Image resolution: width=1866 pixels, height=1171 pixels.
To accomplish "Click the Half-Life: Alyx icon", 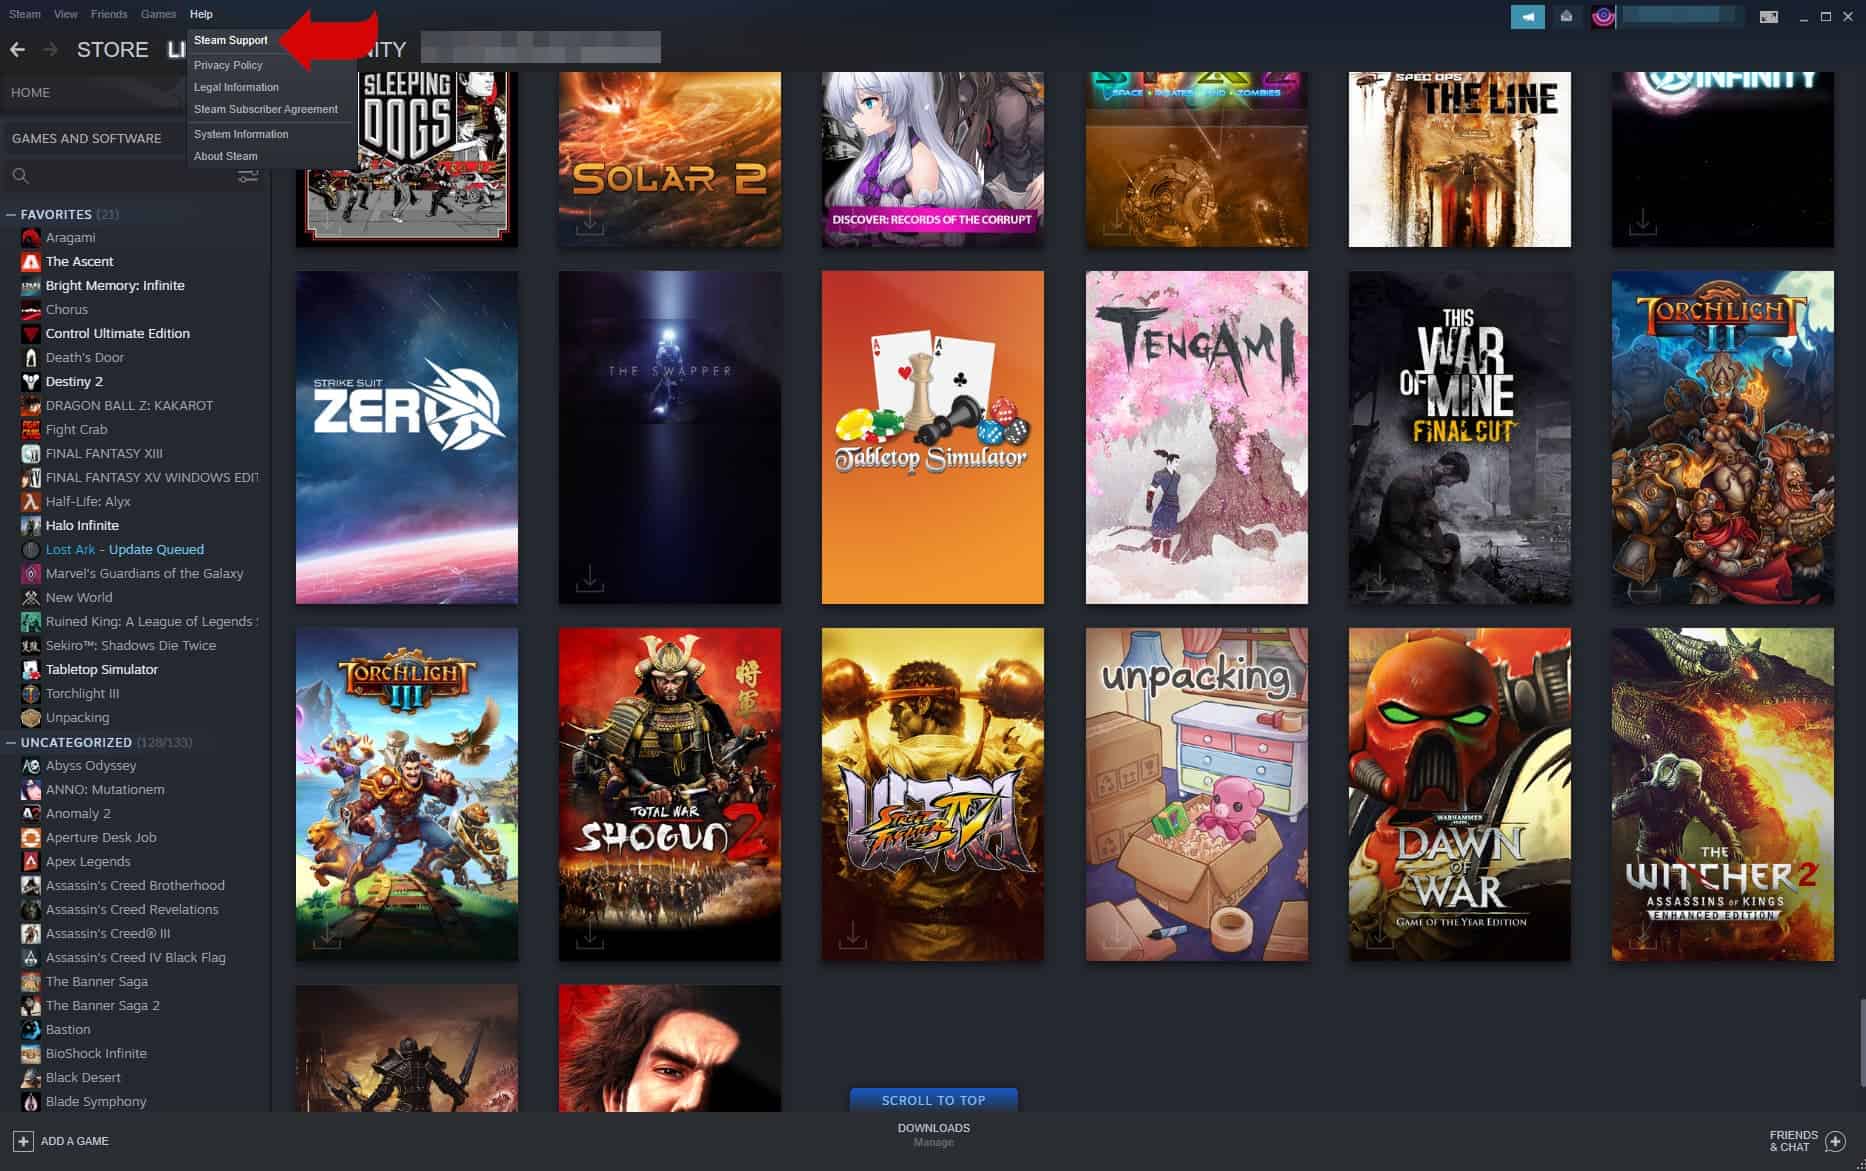I will tap(31, 501).
